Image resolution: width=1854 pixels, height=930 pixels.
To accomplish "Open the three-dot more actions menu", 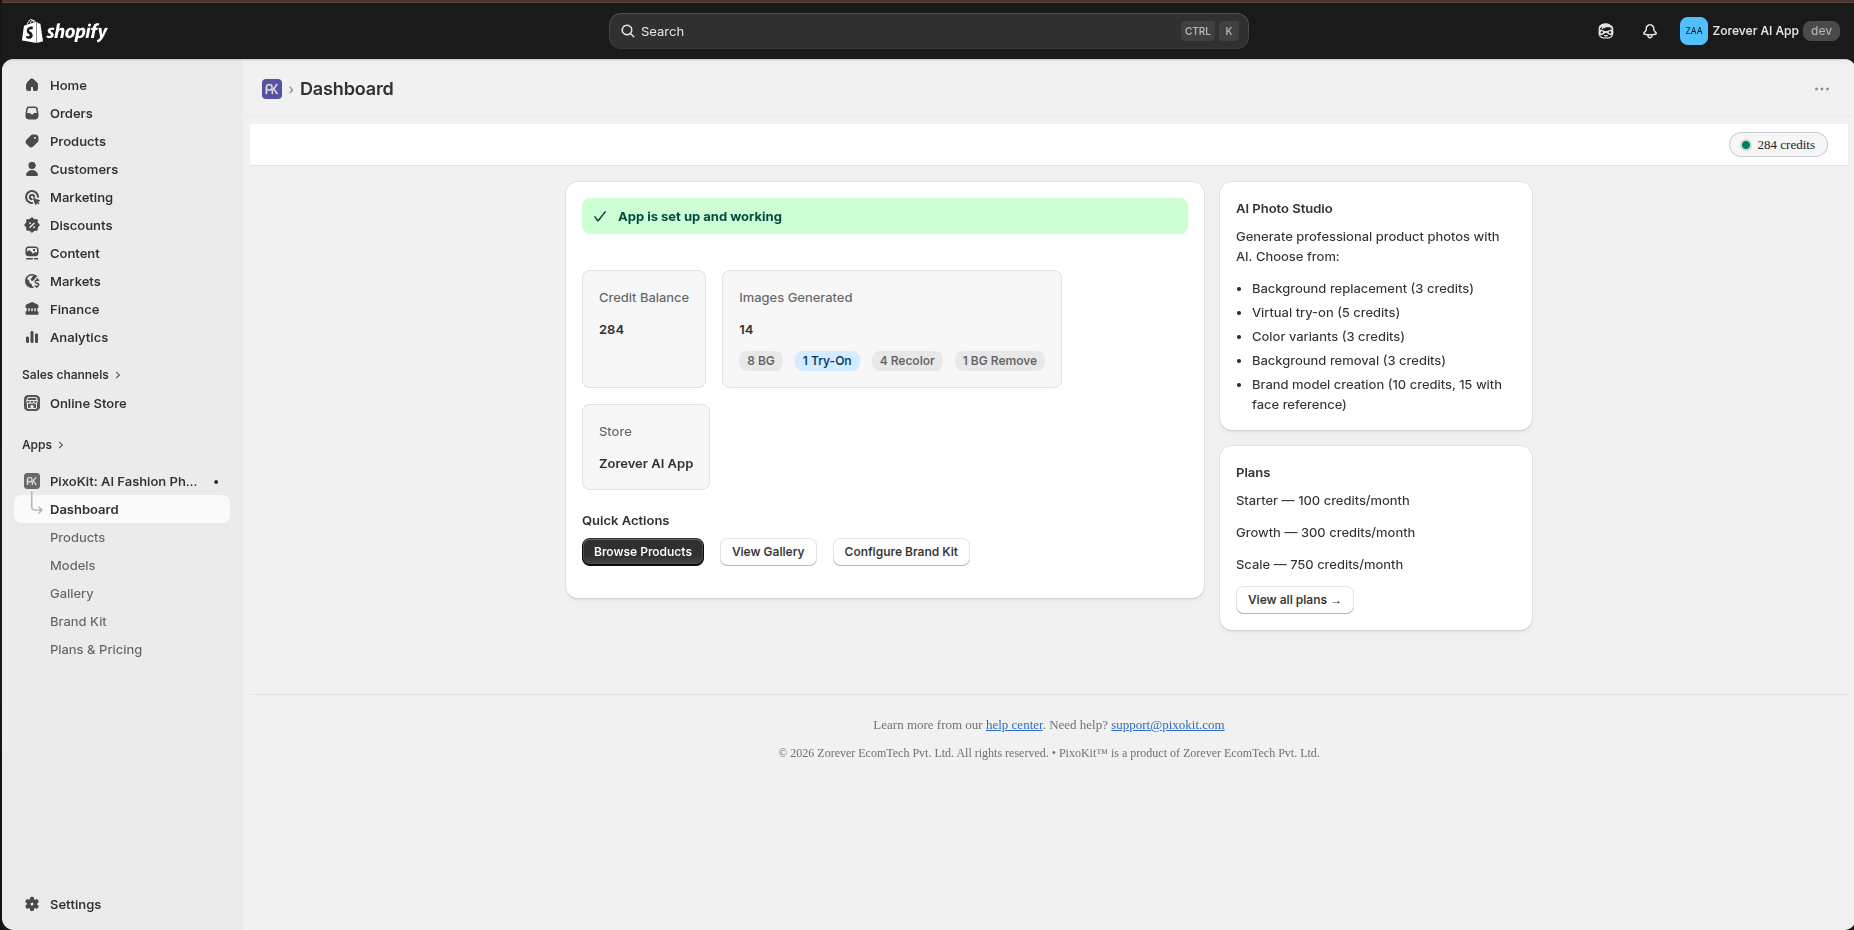I will coord(1822,89).
